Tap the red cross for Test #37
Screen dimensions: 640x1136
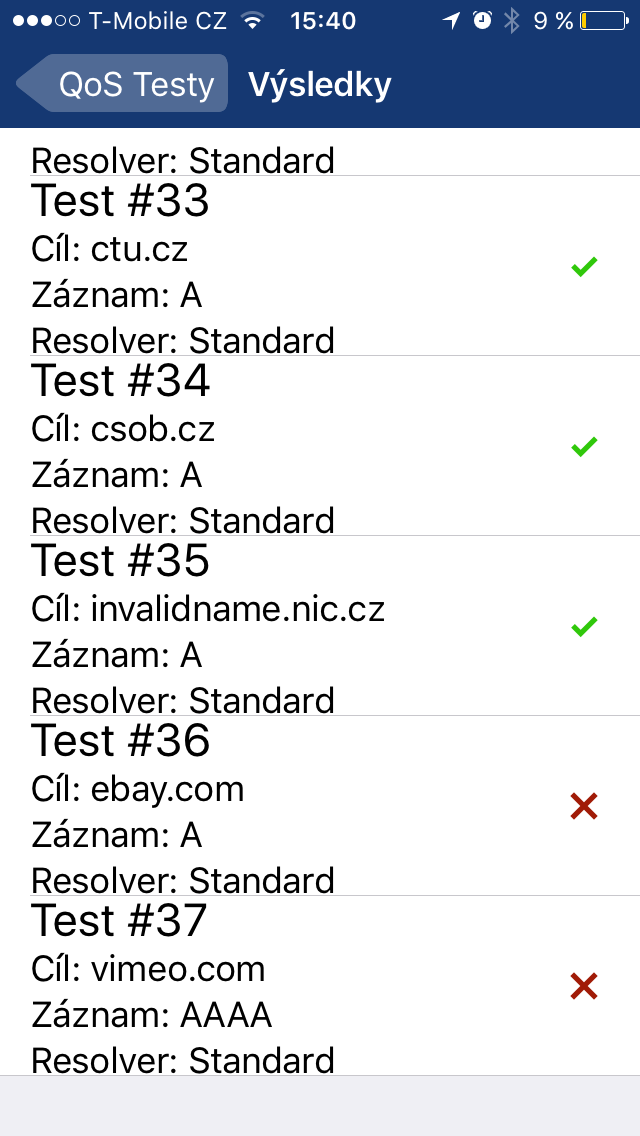click(x=584, y=986)
